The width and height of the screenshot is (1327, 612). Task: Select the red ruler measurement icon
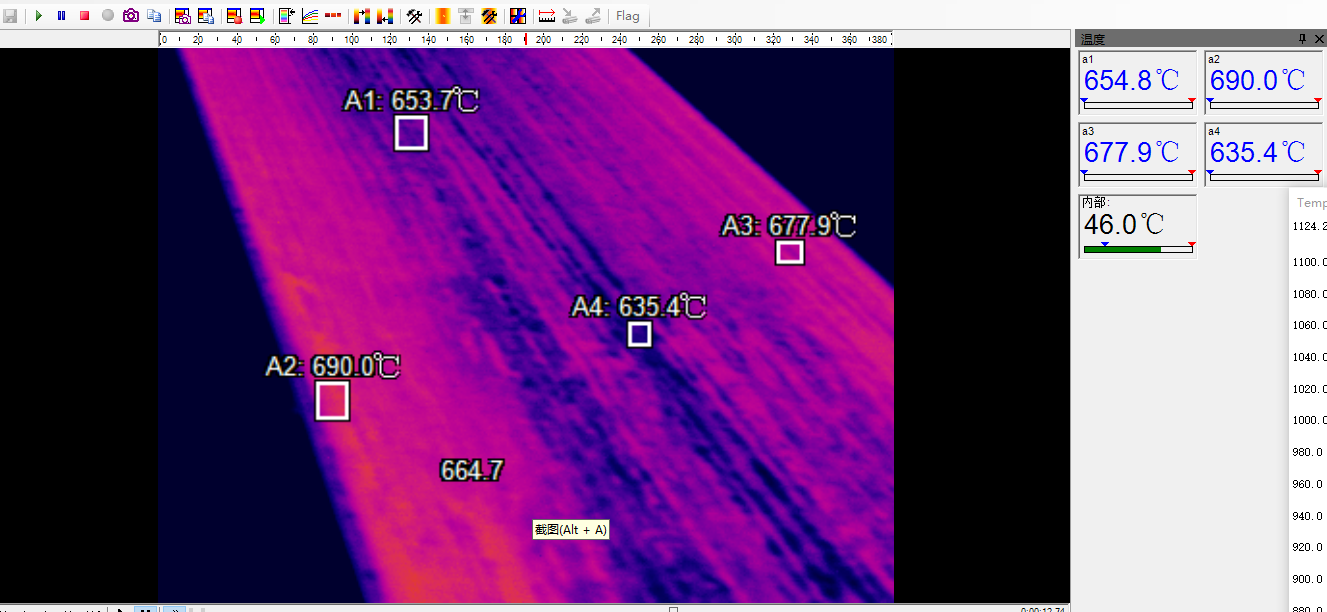[x=547, y=16]
